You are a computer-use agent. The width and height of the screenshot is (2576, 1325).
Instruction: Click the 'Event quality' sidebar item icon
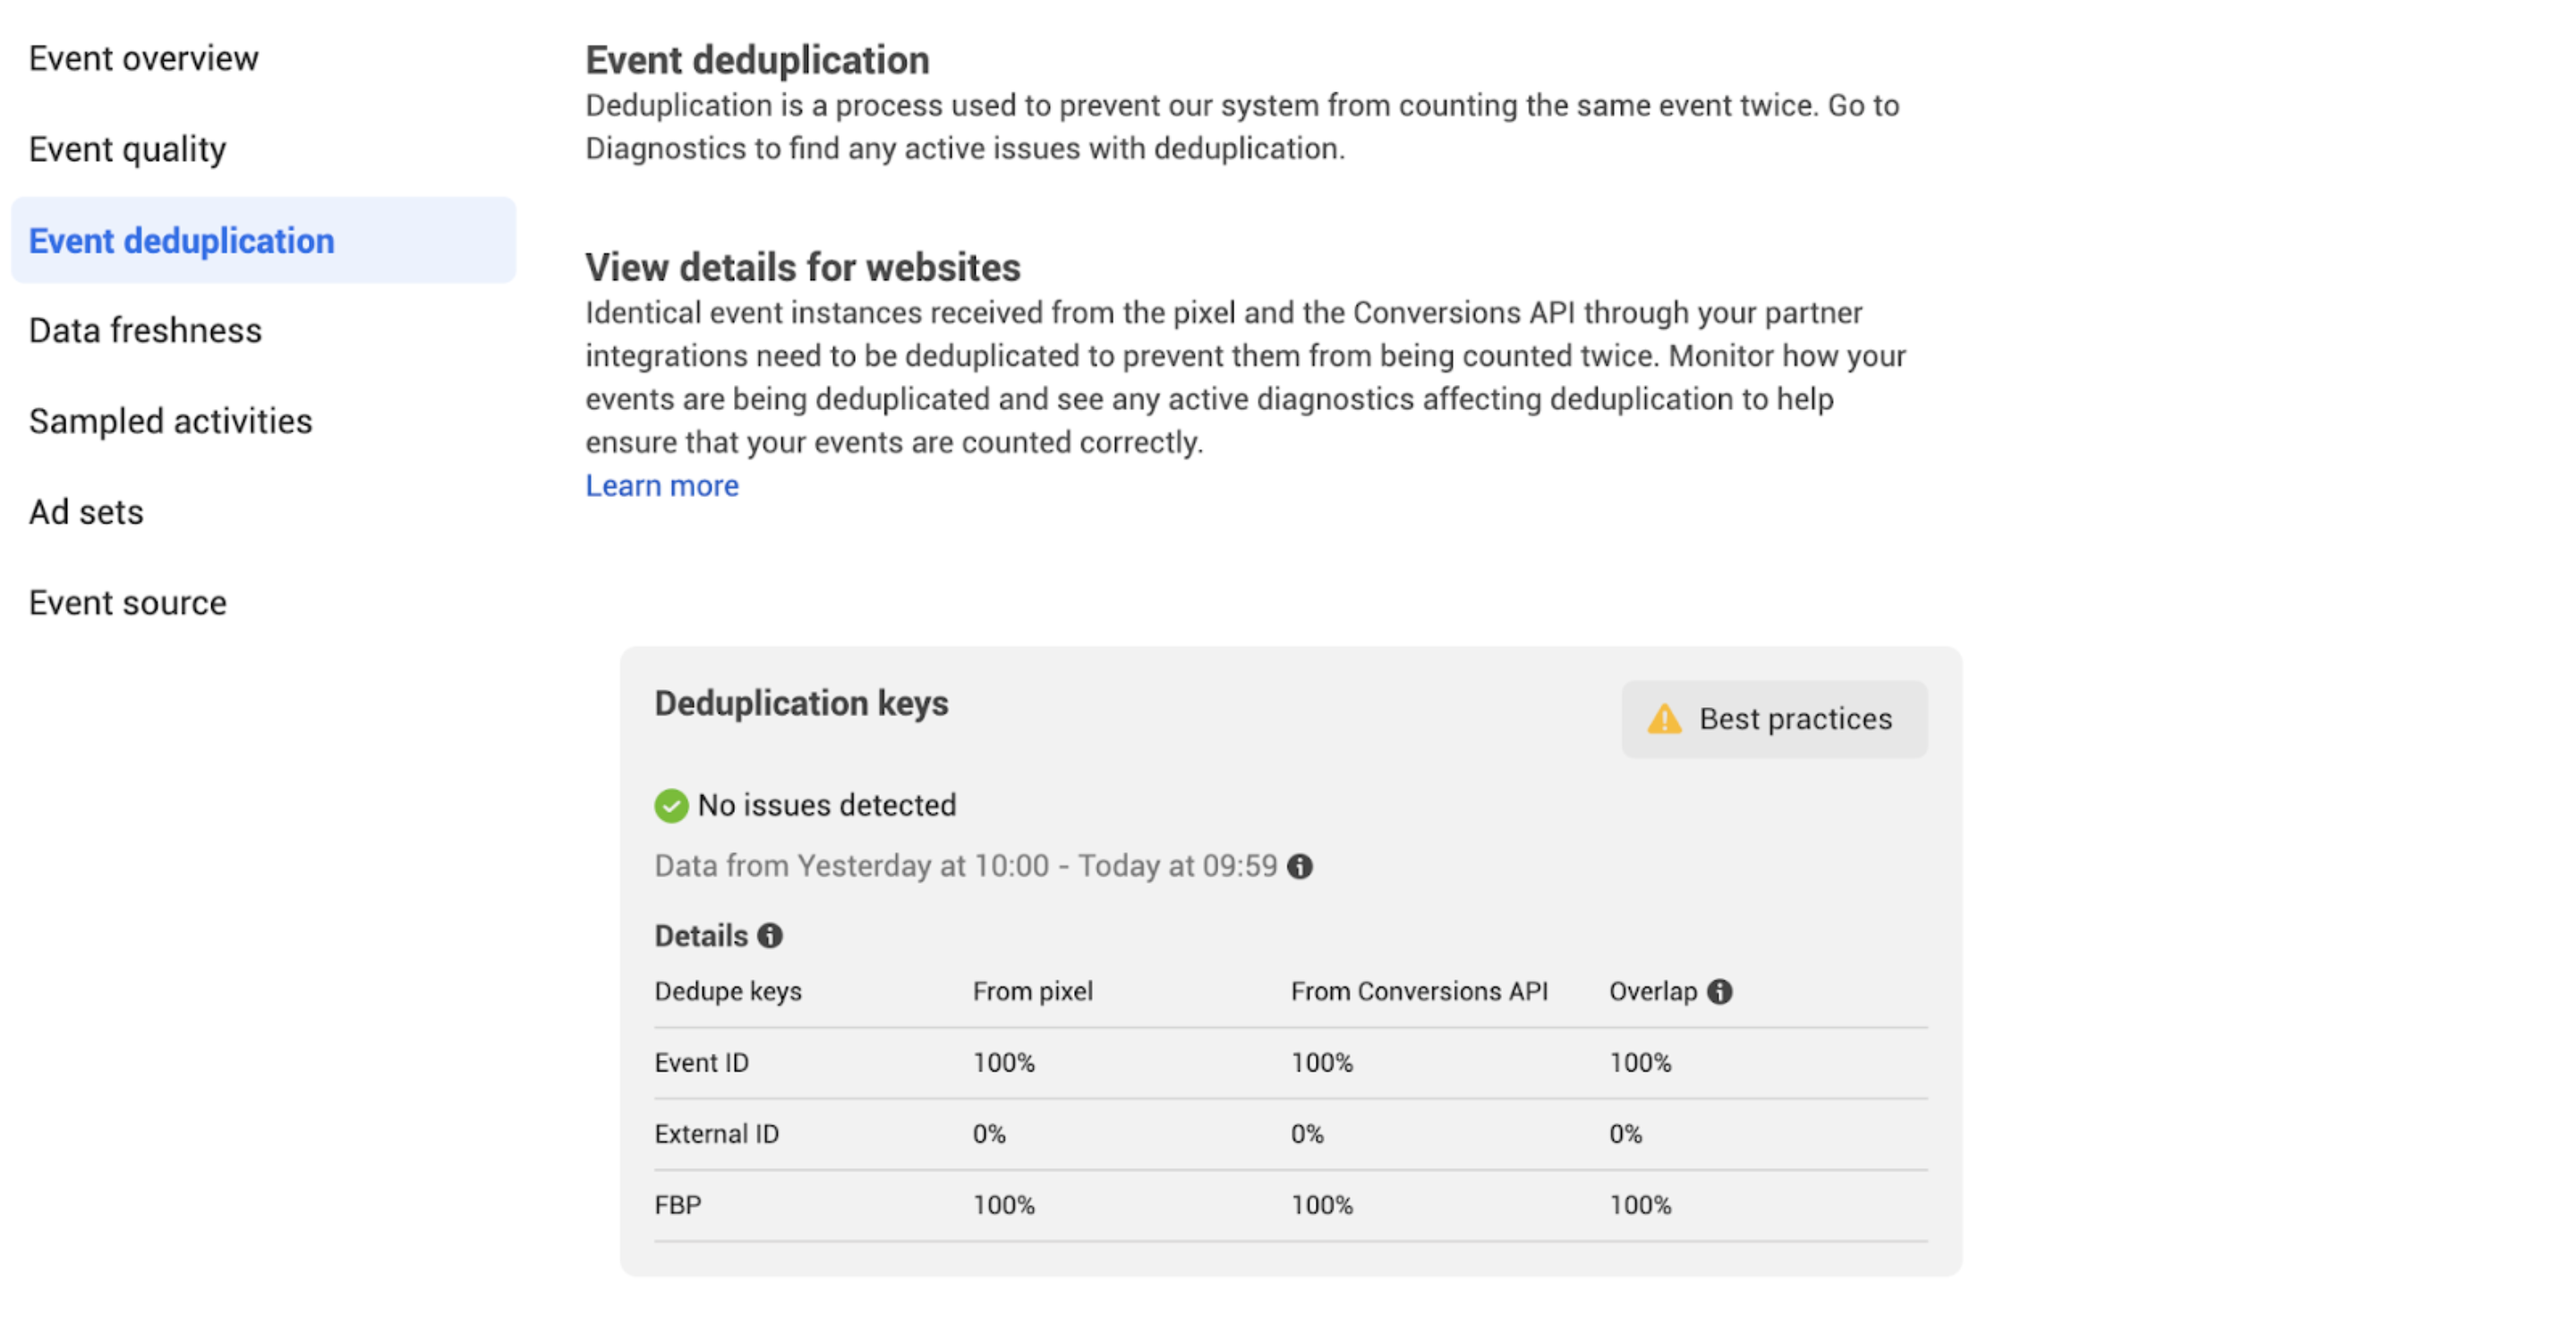click(130, 149)
